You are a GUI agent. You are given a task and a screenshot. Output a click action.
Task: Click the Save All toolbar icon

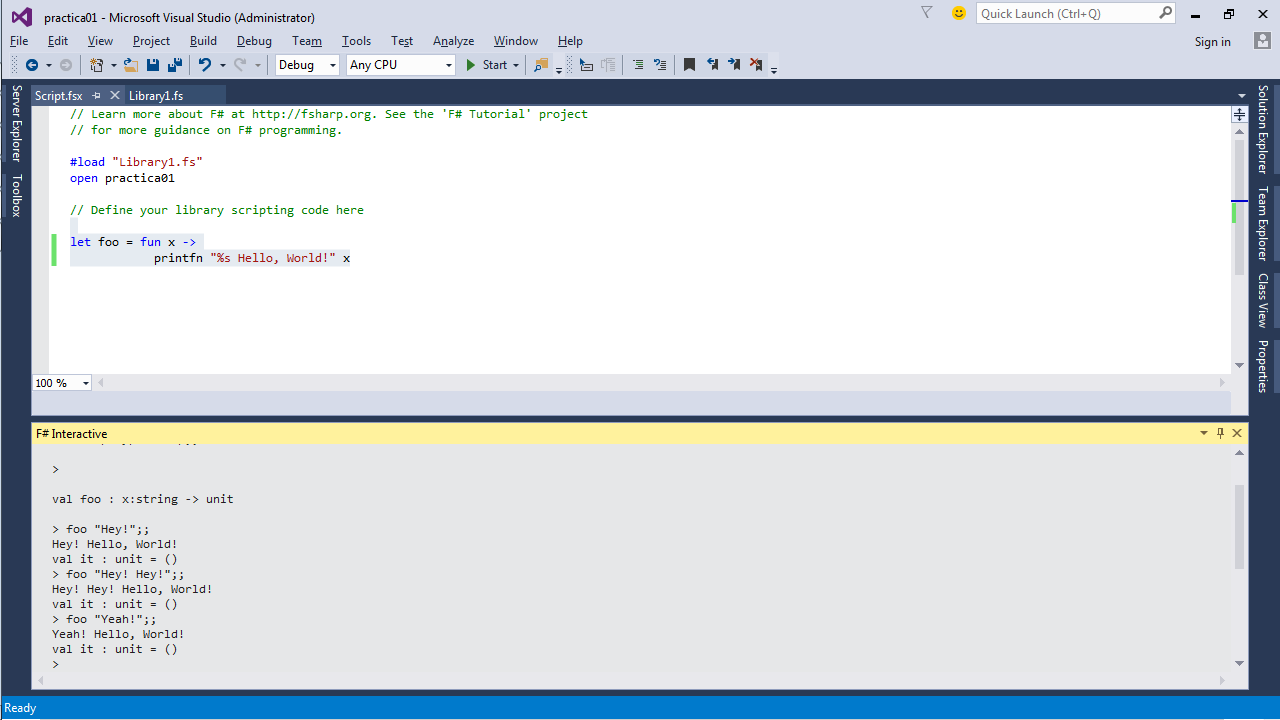pos(174,65)
